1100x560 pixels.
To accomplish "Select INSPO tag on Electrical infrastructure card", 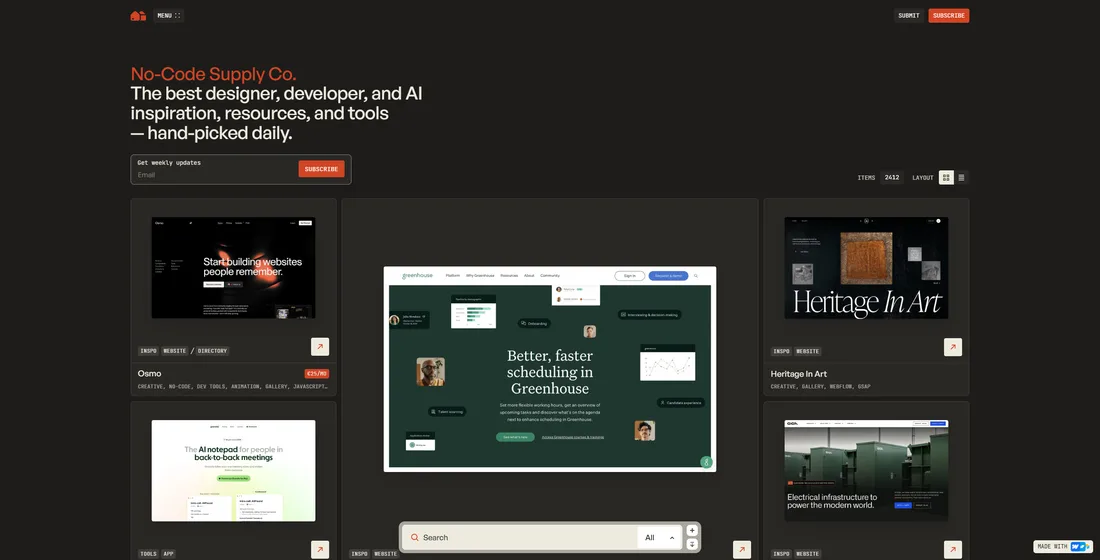I will click(x=781, y=554).
